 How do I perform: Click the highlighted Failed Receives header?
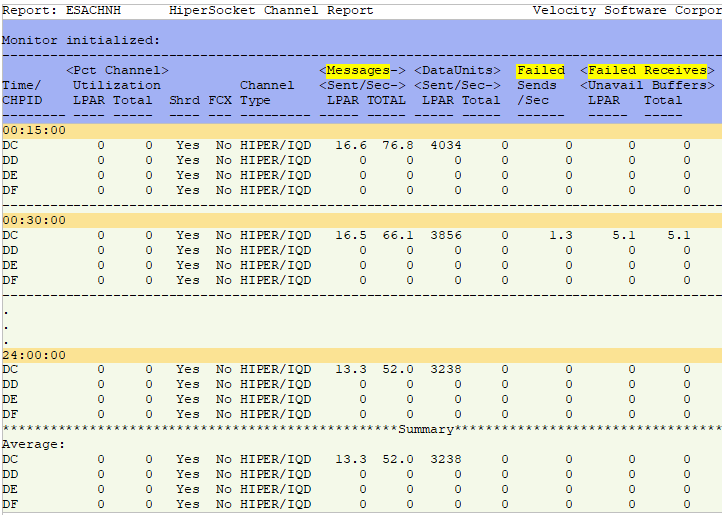point(647,70)
